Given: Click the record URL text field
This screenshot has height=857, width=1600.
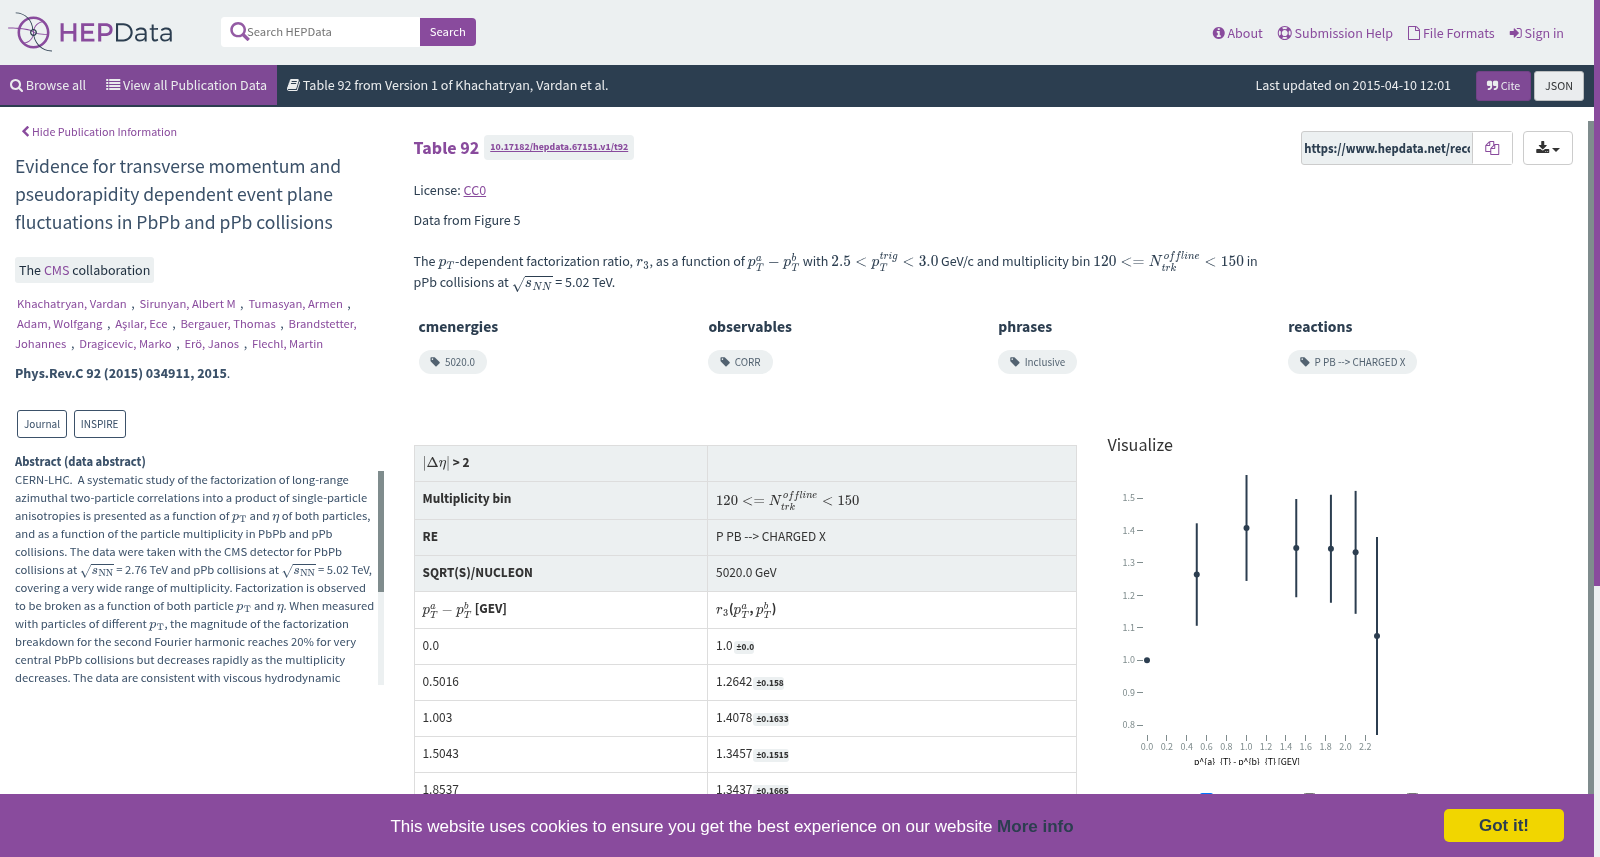Looking at the screenshot, I should click(1387, 148).
